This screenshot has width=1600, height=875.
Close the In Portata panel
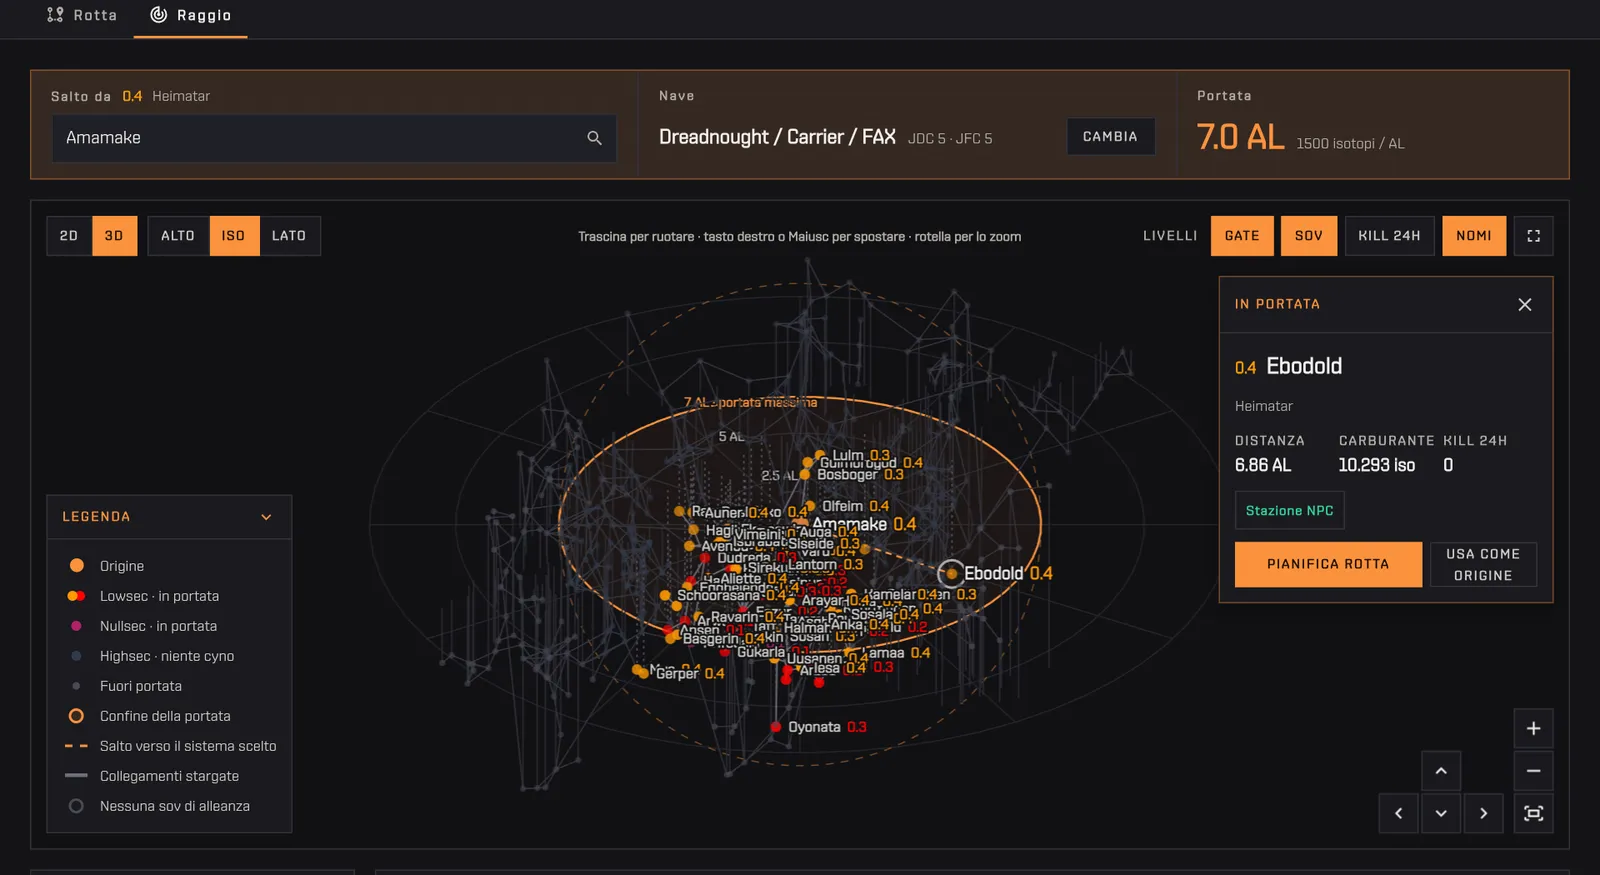click(1524, 305)
